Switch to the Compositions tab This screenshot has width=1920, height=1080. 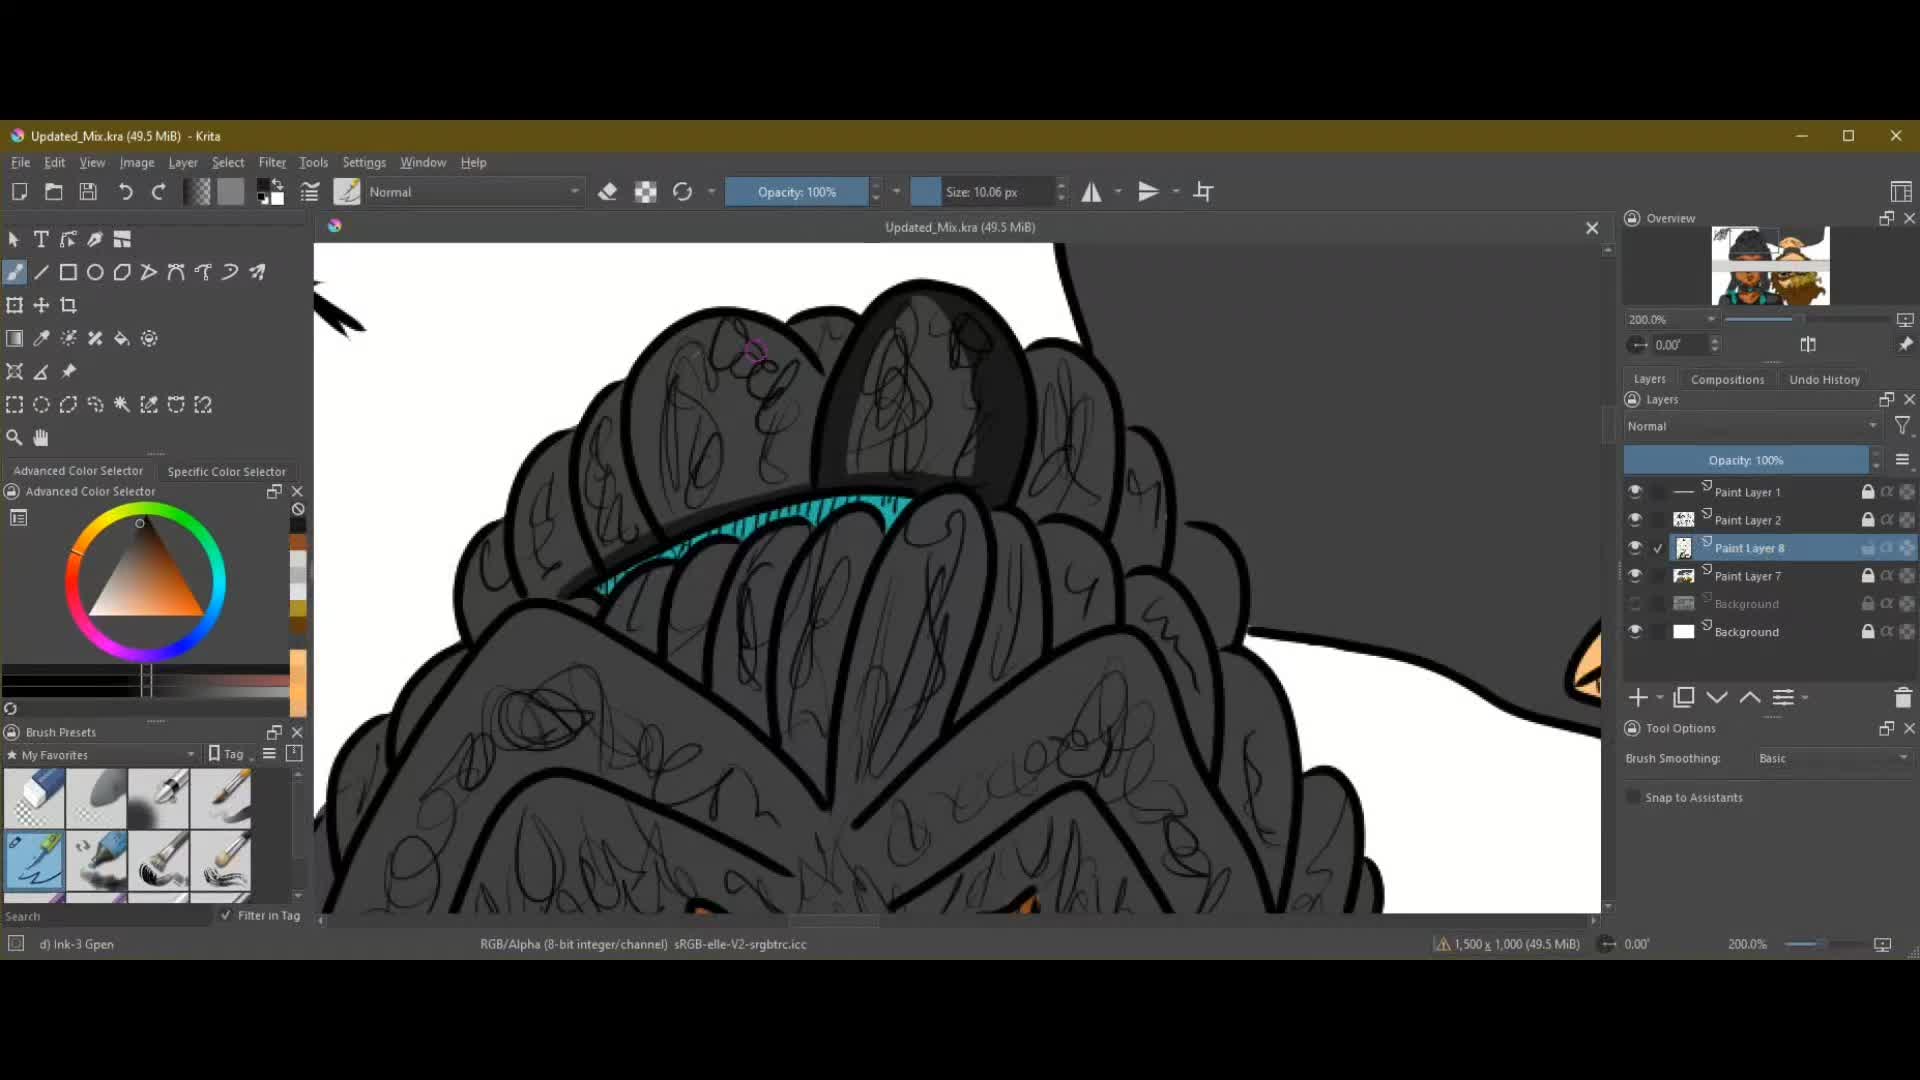point(1727,380)
